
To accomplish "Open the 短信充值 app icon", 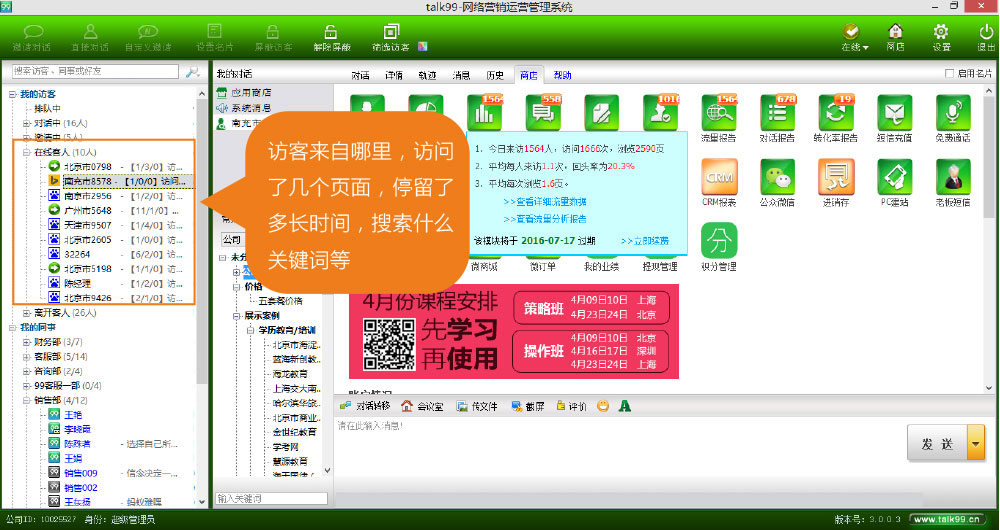I will pyautogui.click(x=895, y=112).
